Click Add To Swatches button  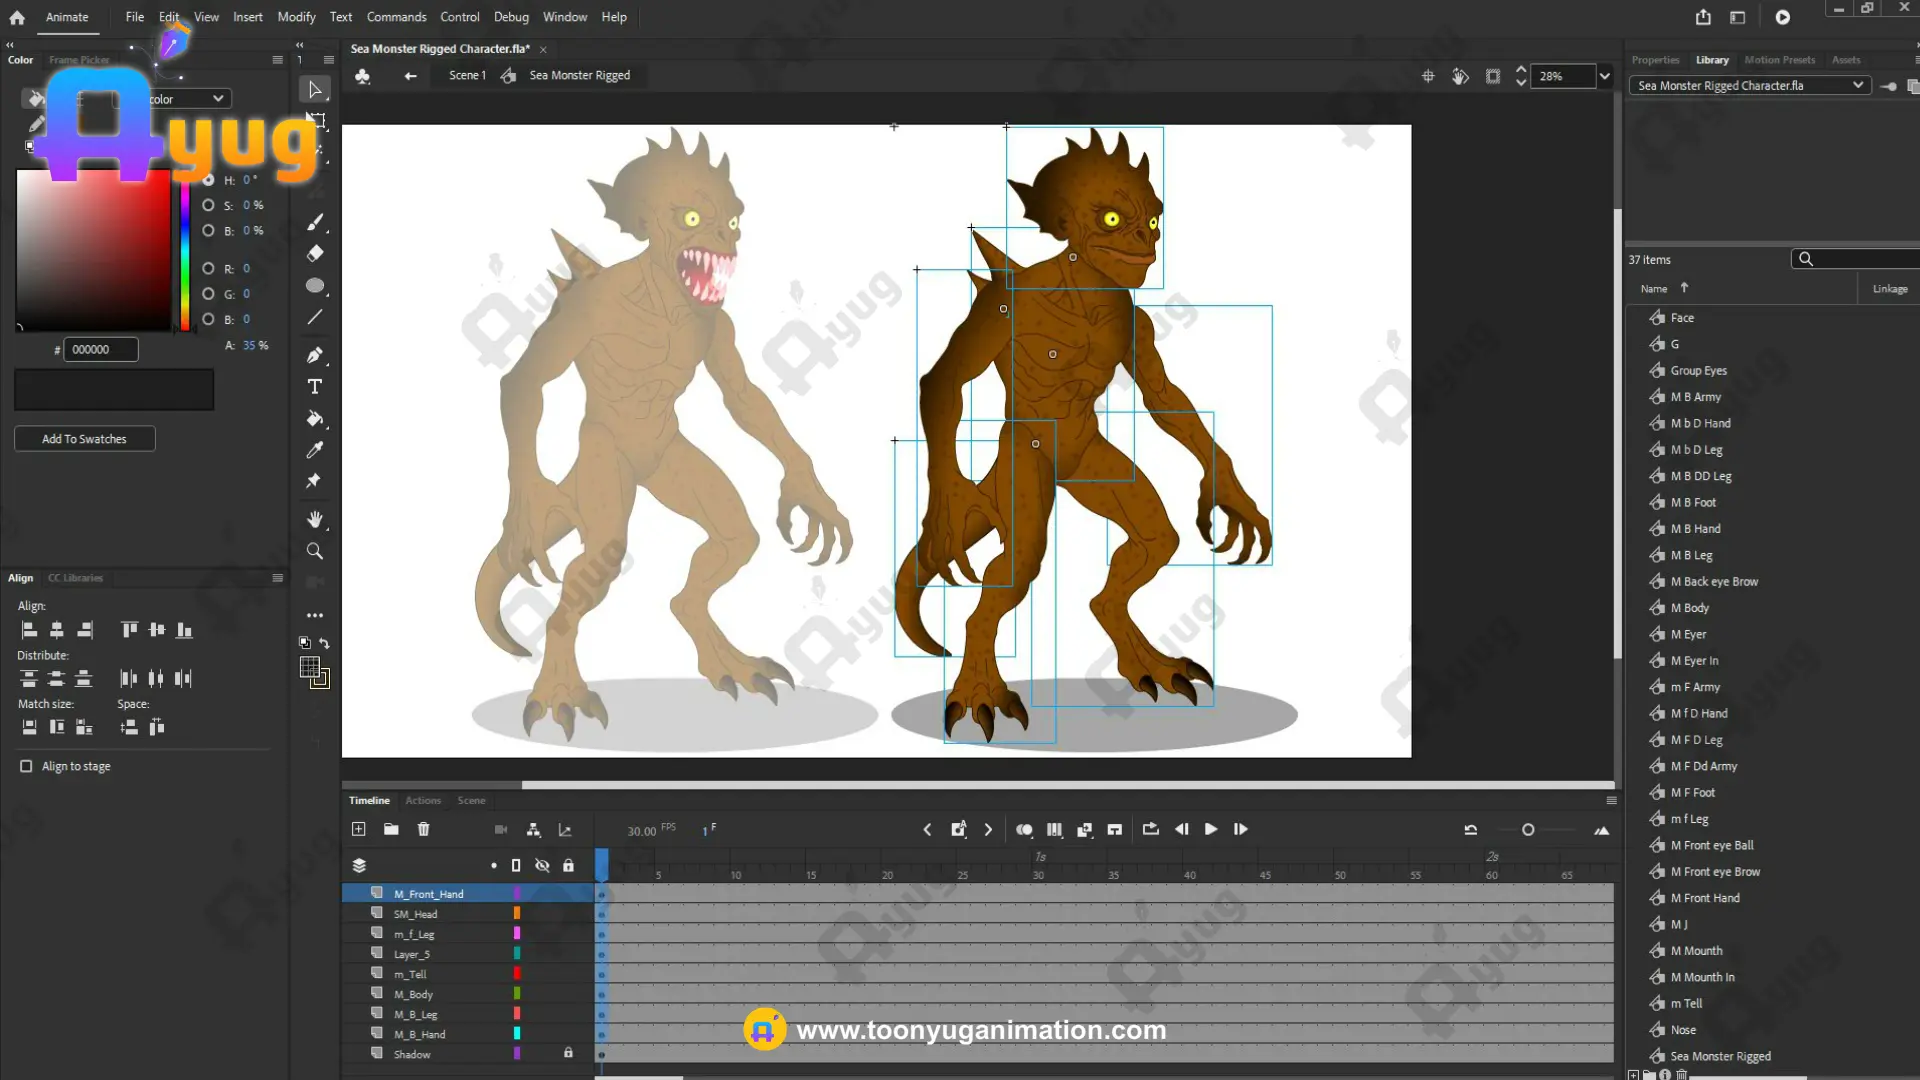(84, 439)
